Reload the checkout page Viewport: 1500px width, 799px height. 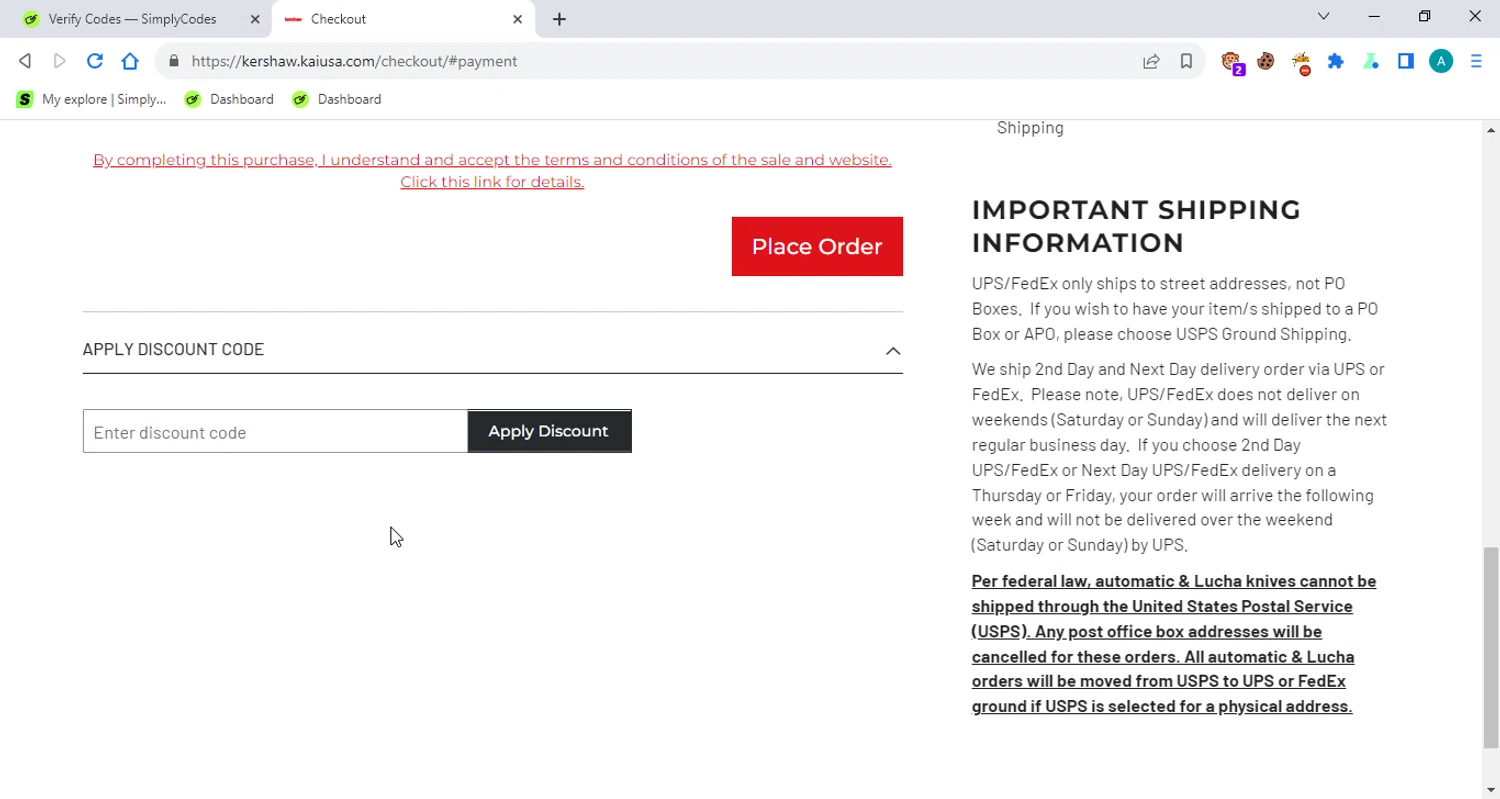95,61
